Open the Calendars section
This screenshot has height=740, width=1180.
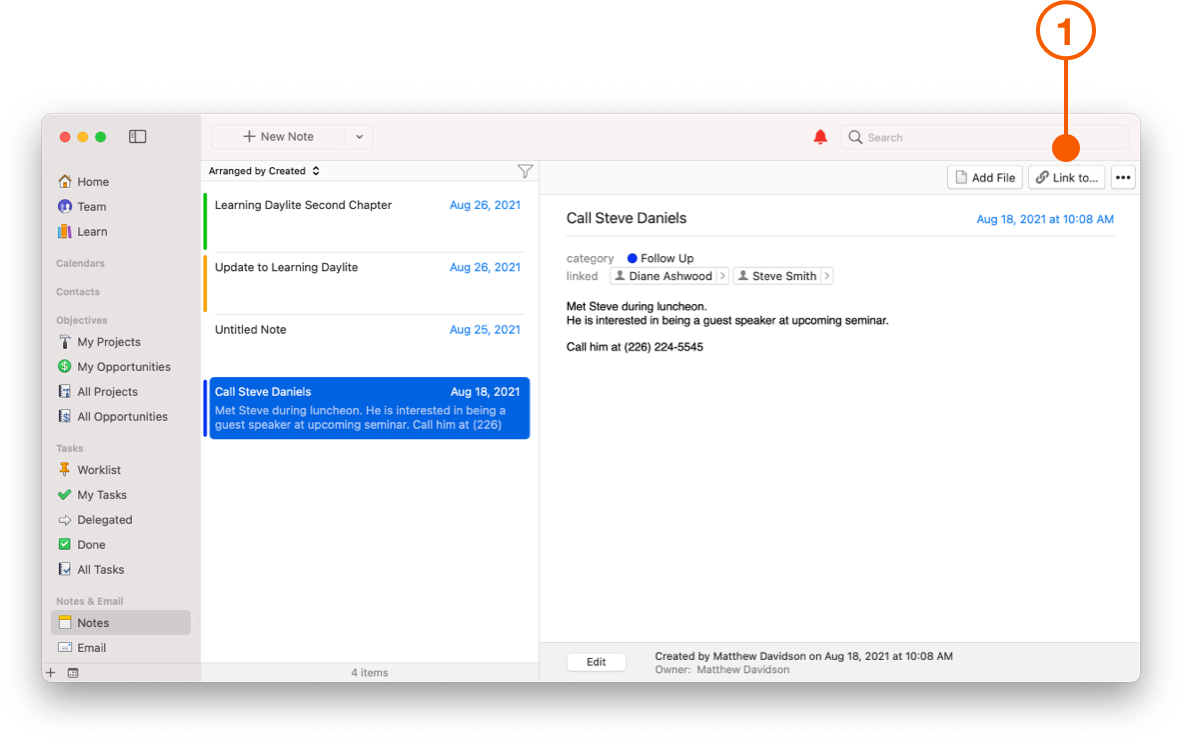pos(80,263)
